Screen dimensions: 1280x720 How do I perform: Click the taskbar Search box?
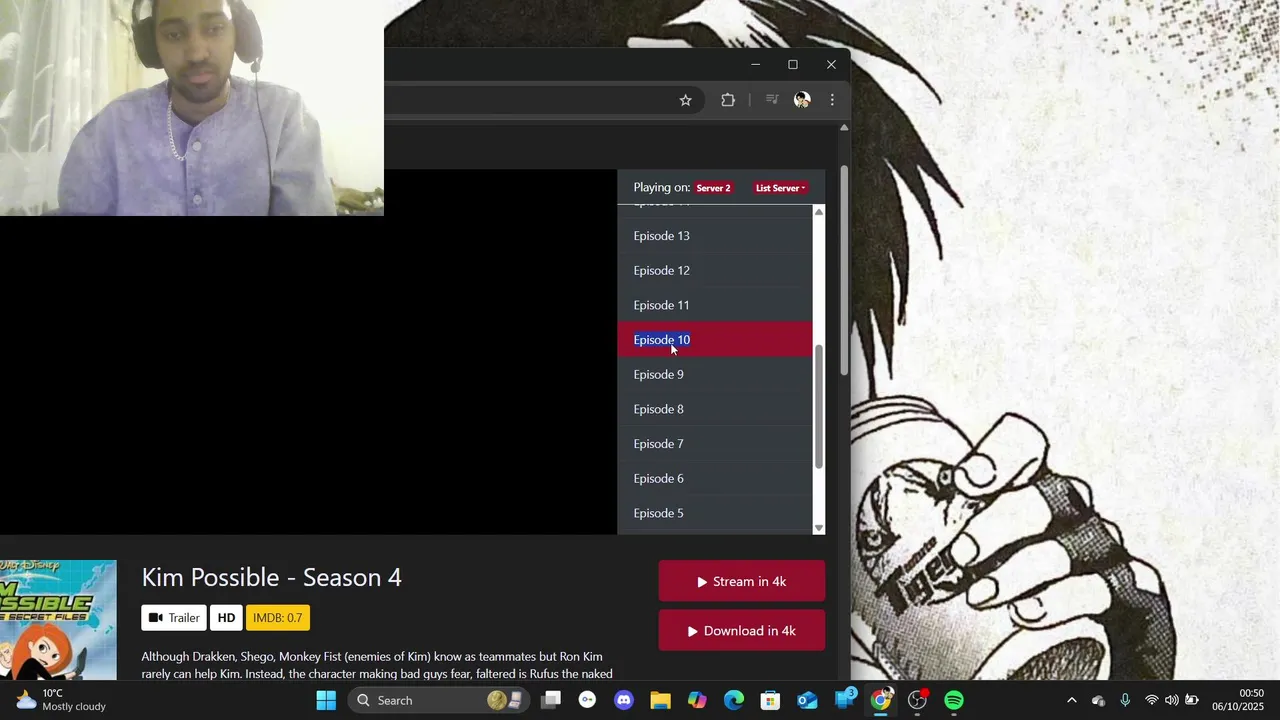(438, 700)
